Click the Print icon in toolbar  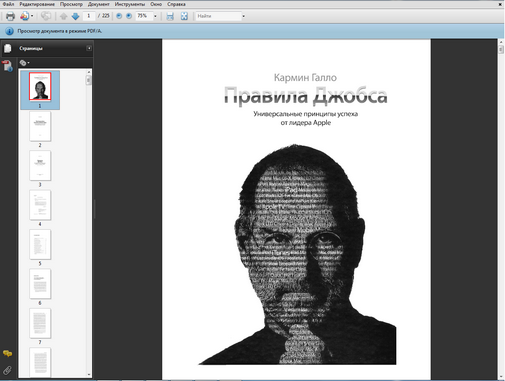click(10, 16)
